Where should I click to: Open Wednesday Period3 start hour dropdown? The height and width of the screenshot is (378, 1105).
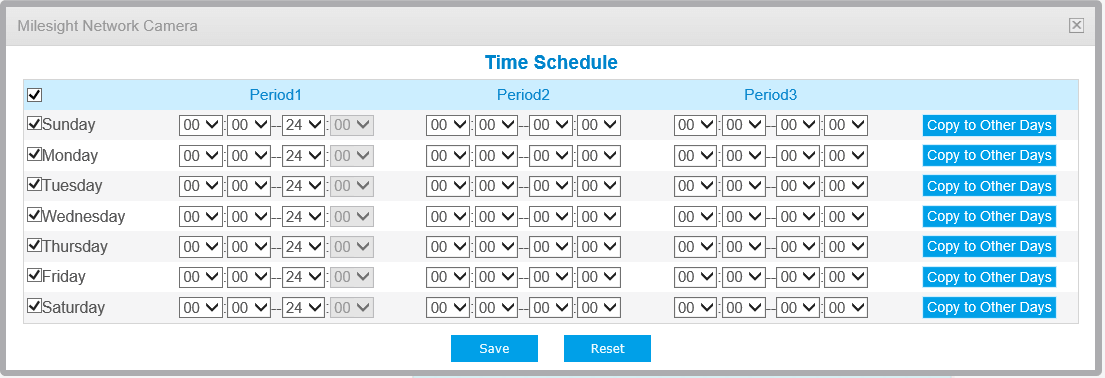click(x=696, y=217)
